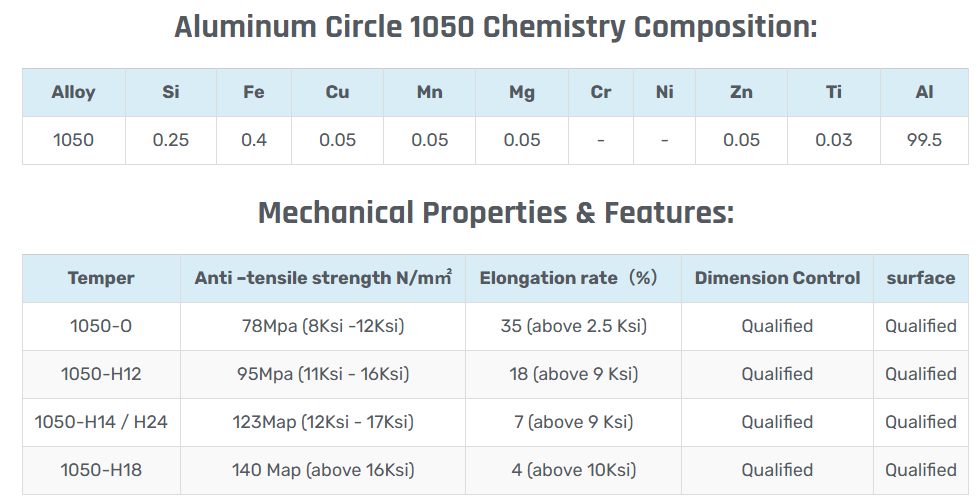Screen dimensions: 980x501
Task: Select the Zn column header cell
Action: [741, 92]
